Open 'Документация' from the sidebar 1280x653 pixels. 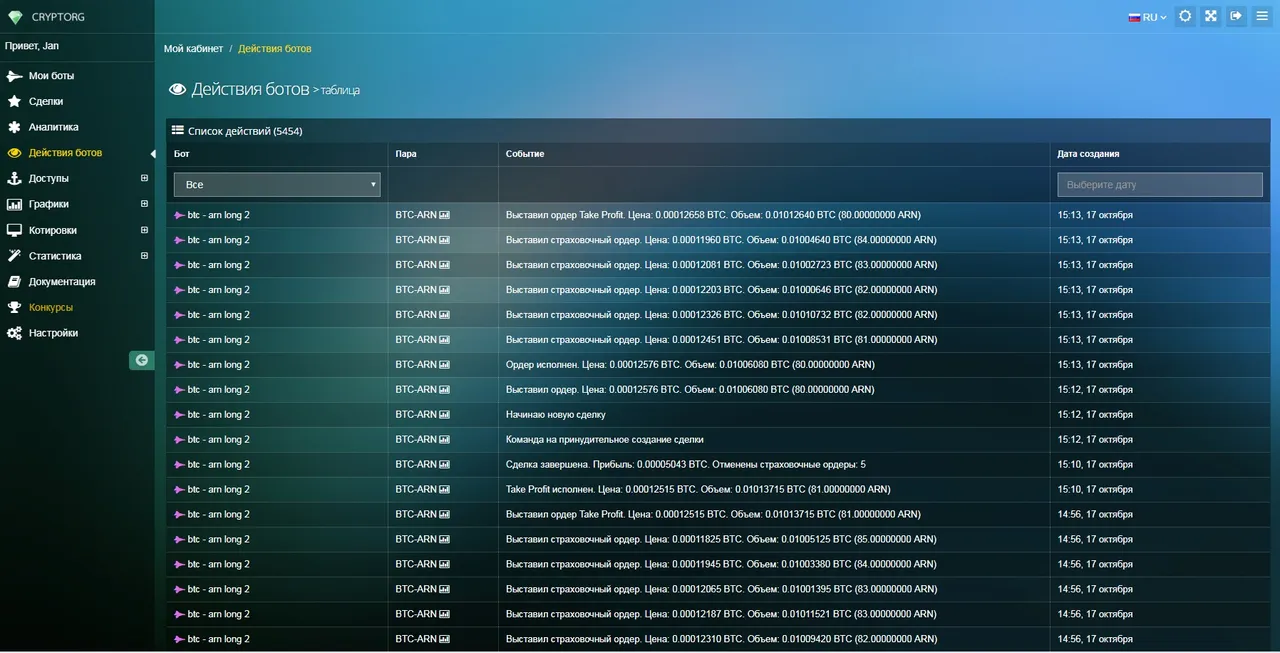[62, 281]
